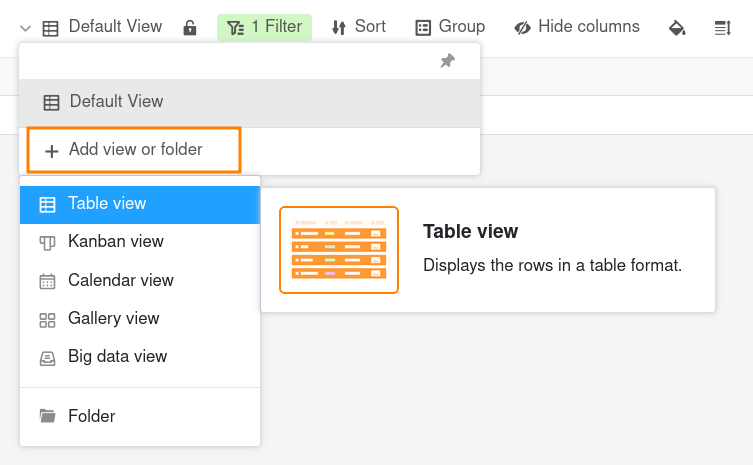Pin the views panel with the pushpin icon
The image size is (753, 465).
pos(447,61)
